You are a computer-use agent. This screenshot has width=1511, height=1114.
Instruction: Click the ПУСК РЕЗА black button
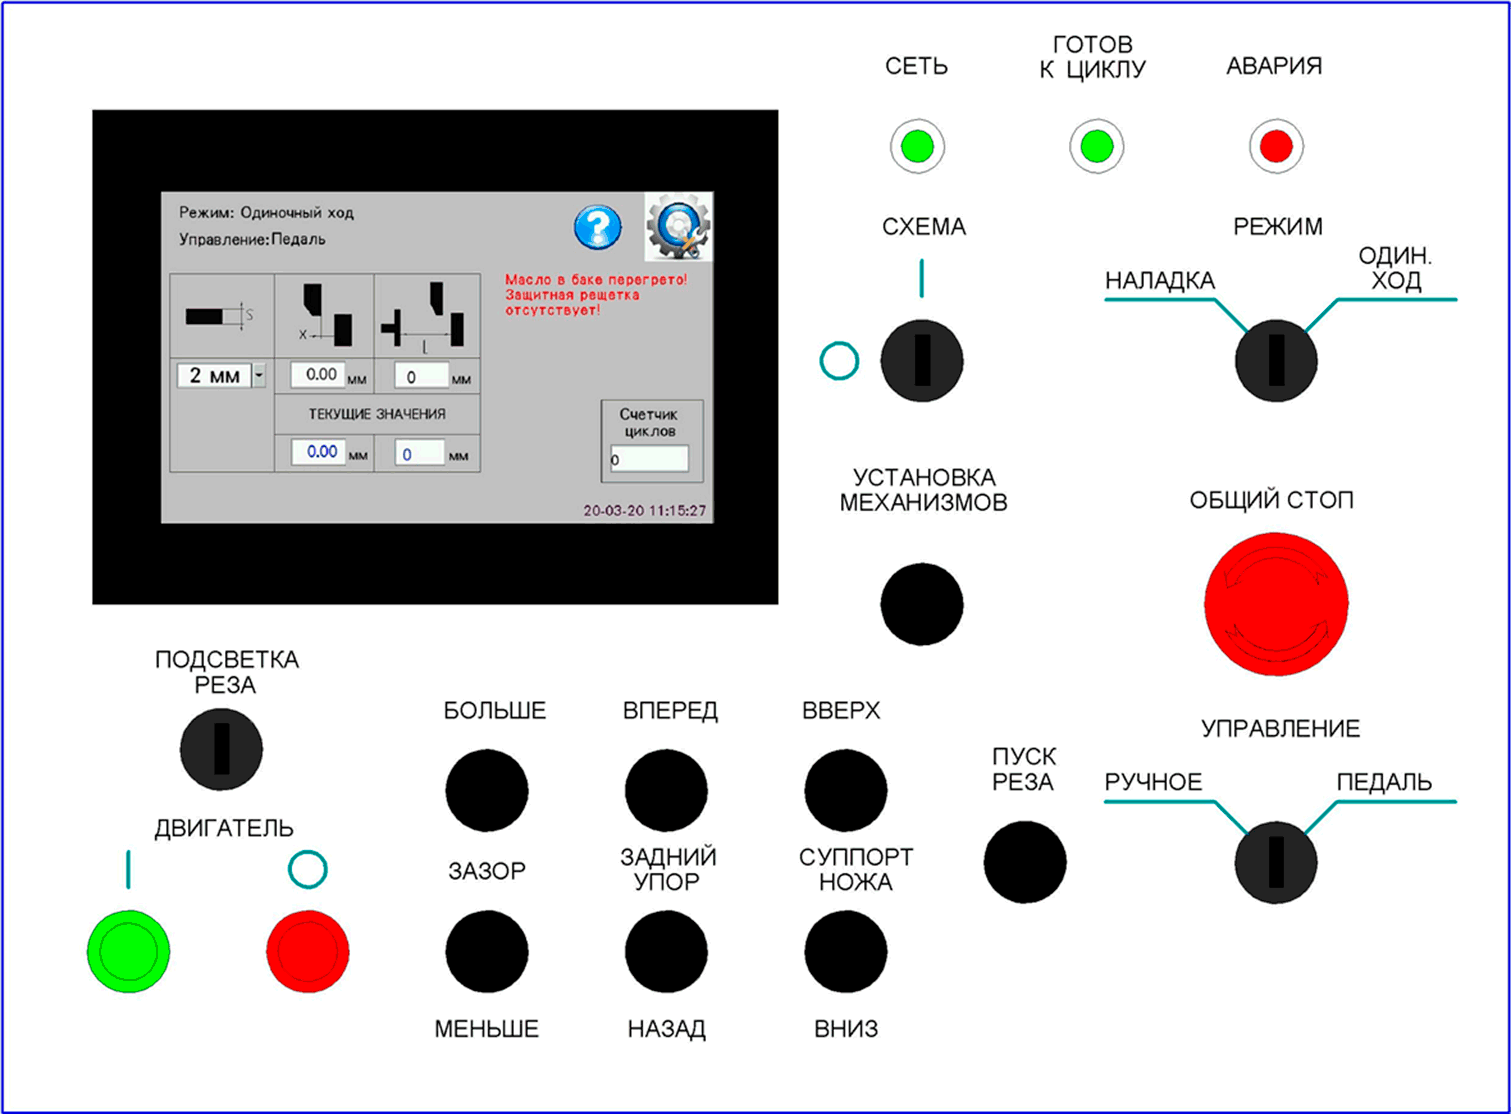pyautogui.click(x=1025, y=862)
